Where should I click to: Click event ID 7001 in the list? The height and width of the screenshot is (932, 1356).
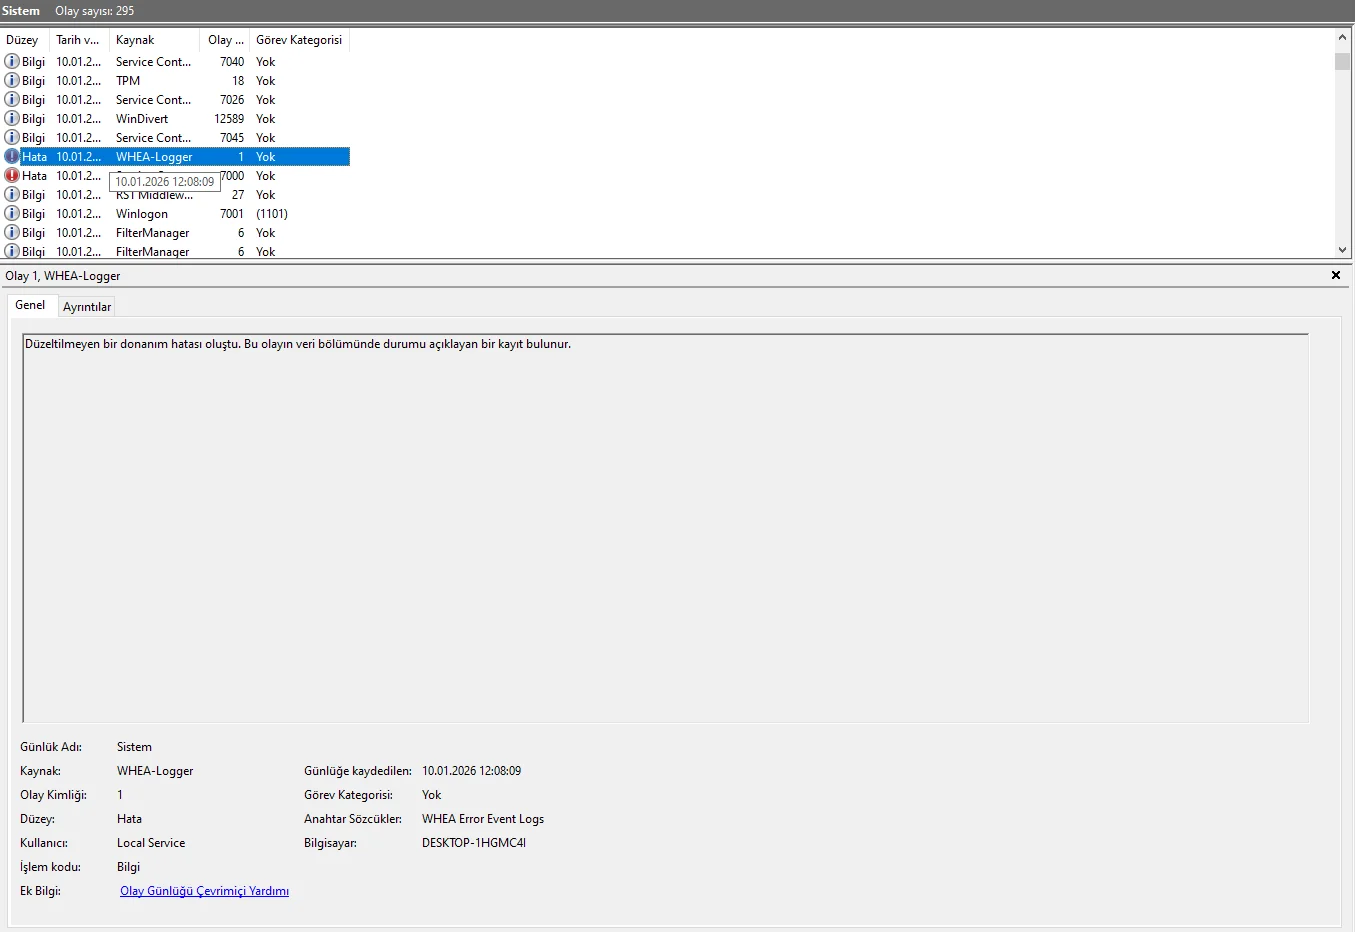pos(232,214)
